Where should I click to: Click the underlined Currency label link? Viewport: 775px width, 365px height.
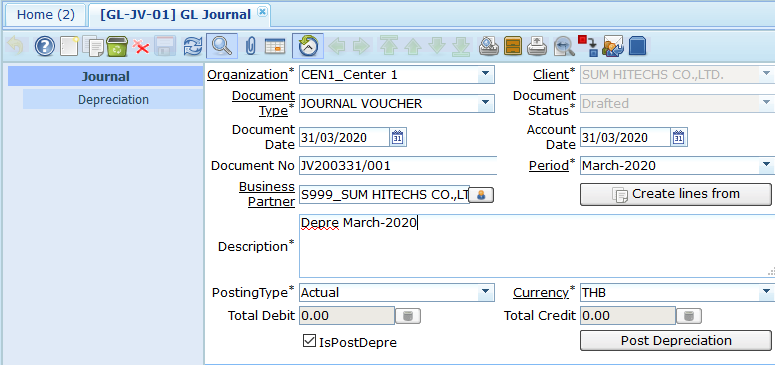tap(541, 292)
